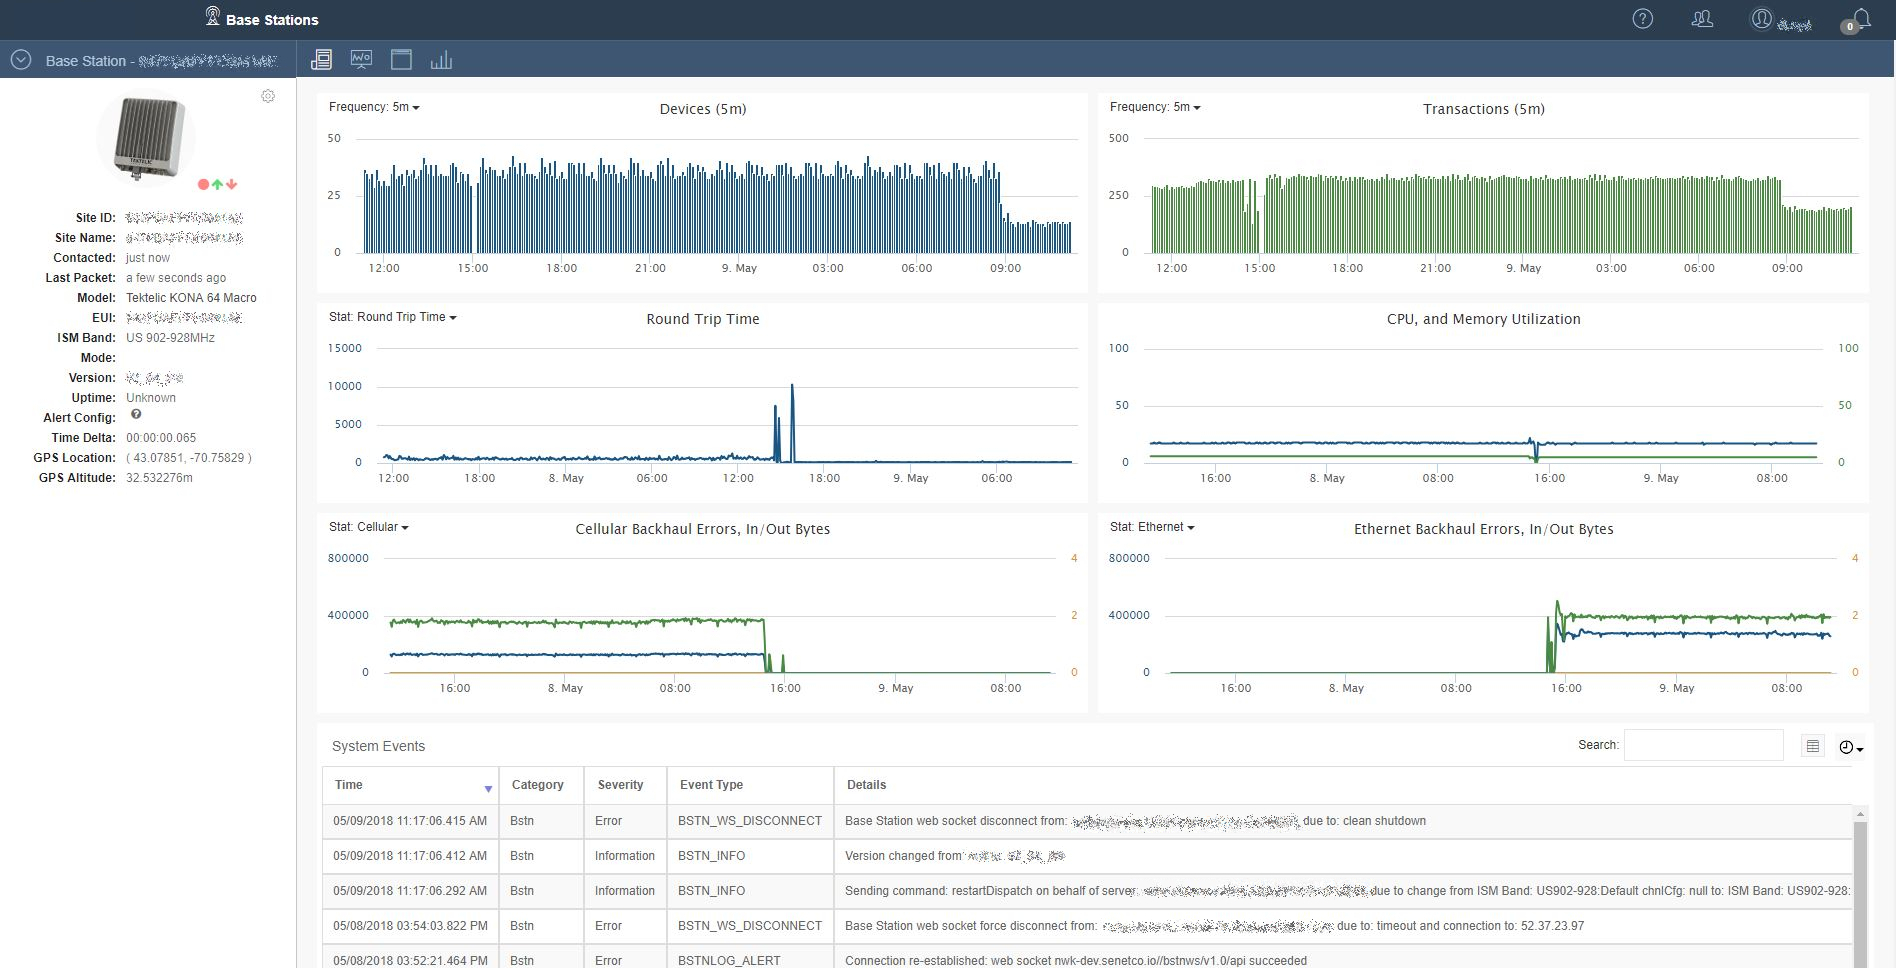
Task: Click the Tektelic base station image
Action: coord(148,138)
